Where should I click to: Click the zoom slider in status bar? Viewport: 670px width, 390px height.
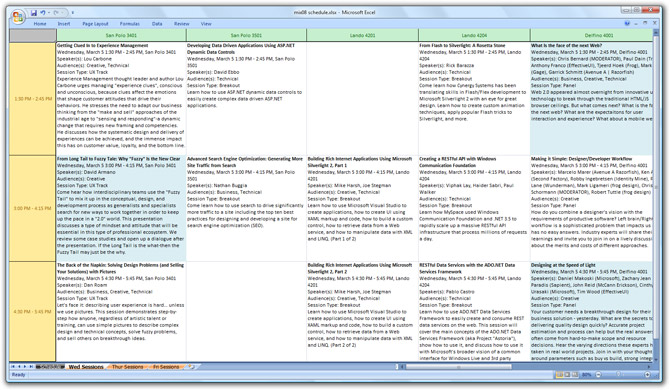coord(618,375)
